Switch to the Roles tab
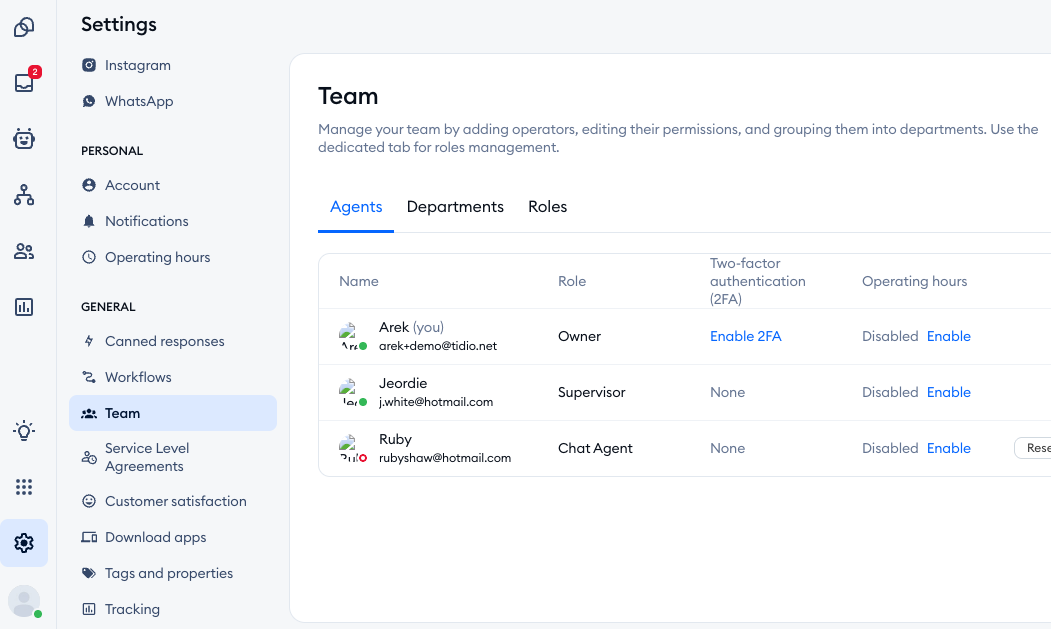 tap(547, 207)
